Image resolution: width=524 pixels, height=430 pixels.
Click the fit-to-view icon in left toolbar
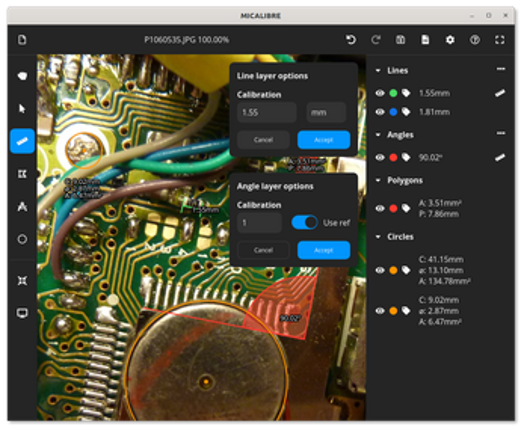[x=22, y=281]
